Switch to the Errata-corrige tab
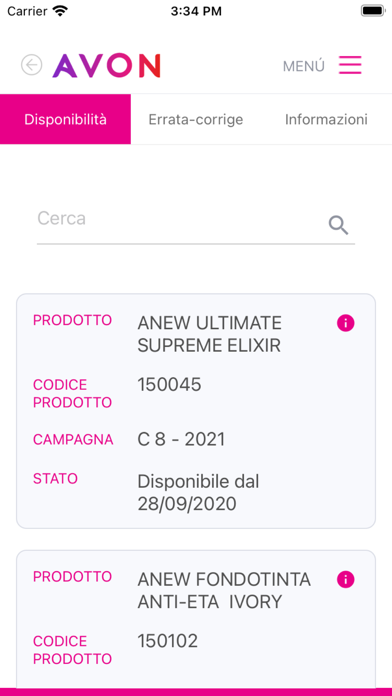This screenshot has width=392, height=696. (x=196, y=119)
